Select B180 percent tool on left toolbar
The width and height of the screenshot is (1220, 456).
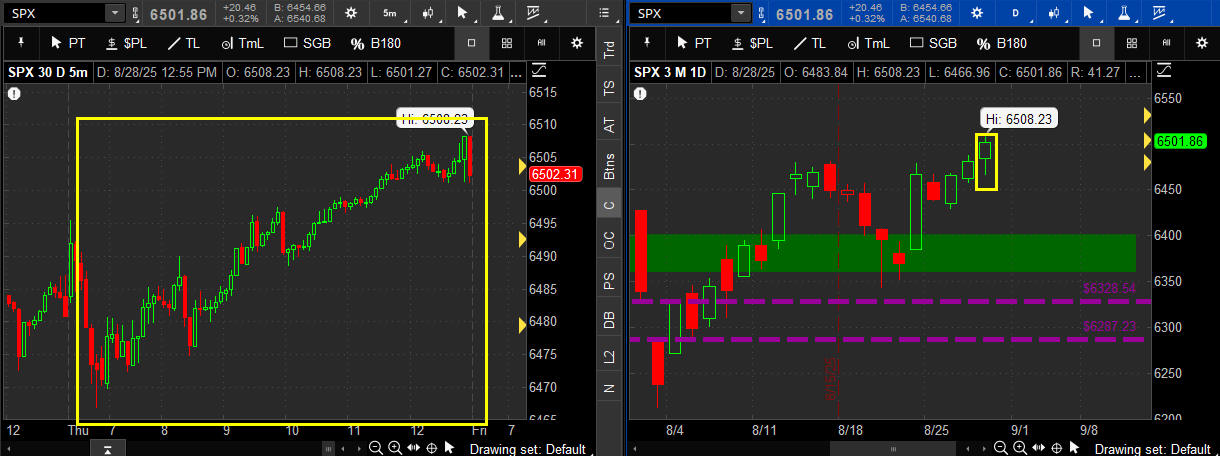click(375, 43)
